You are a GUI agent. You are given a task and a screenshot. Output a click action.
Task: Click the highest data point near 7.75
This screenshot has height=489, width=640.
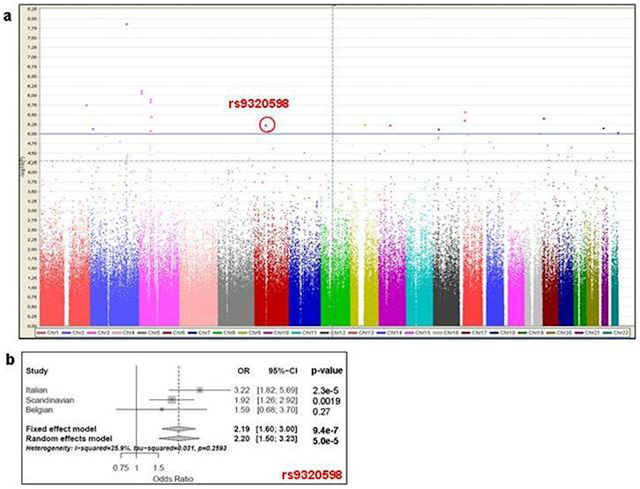tap(127, 24)
